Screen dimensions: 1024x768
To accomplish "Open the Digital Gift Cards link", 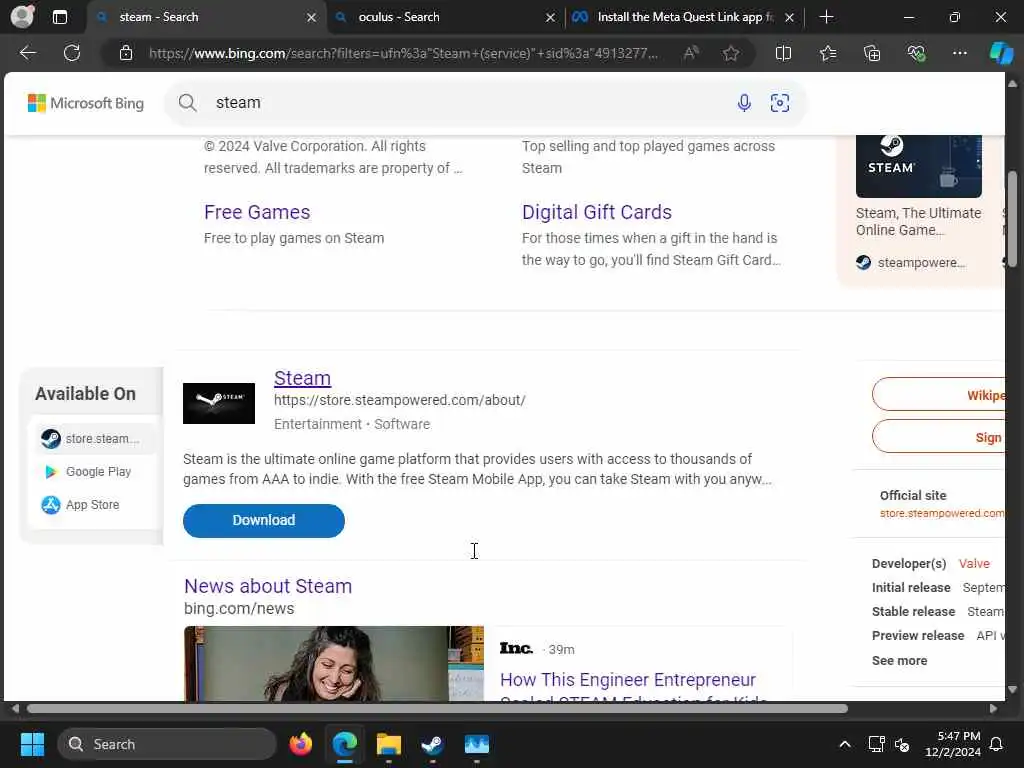I will click(596, 212).
